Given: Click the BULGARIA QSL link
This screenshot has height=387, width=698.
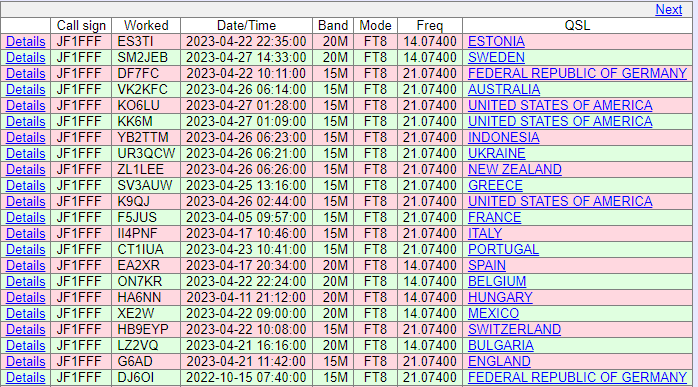Looking at the screenshot, I should 500,346.
